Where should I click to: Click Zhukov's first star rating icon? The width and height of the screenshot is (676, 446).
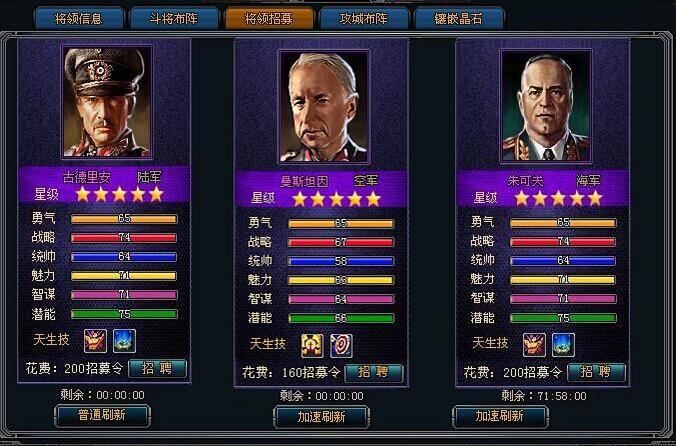pyautogui.click(x=522, y=198)
